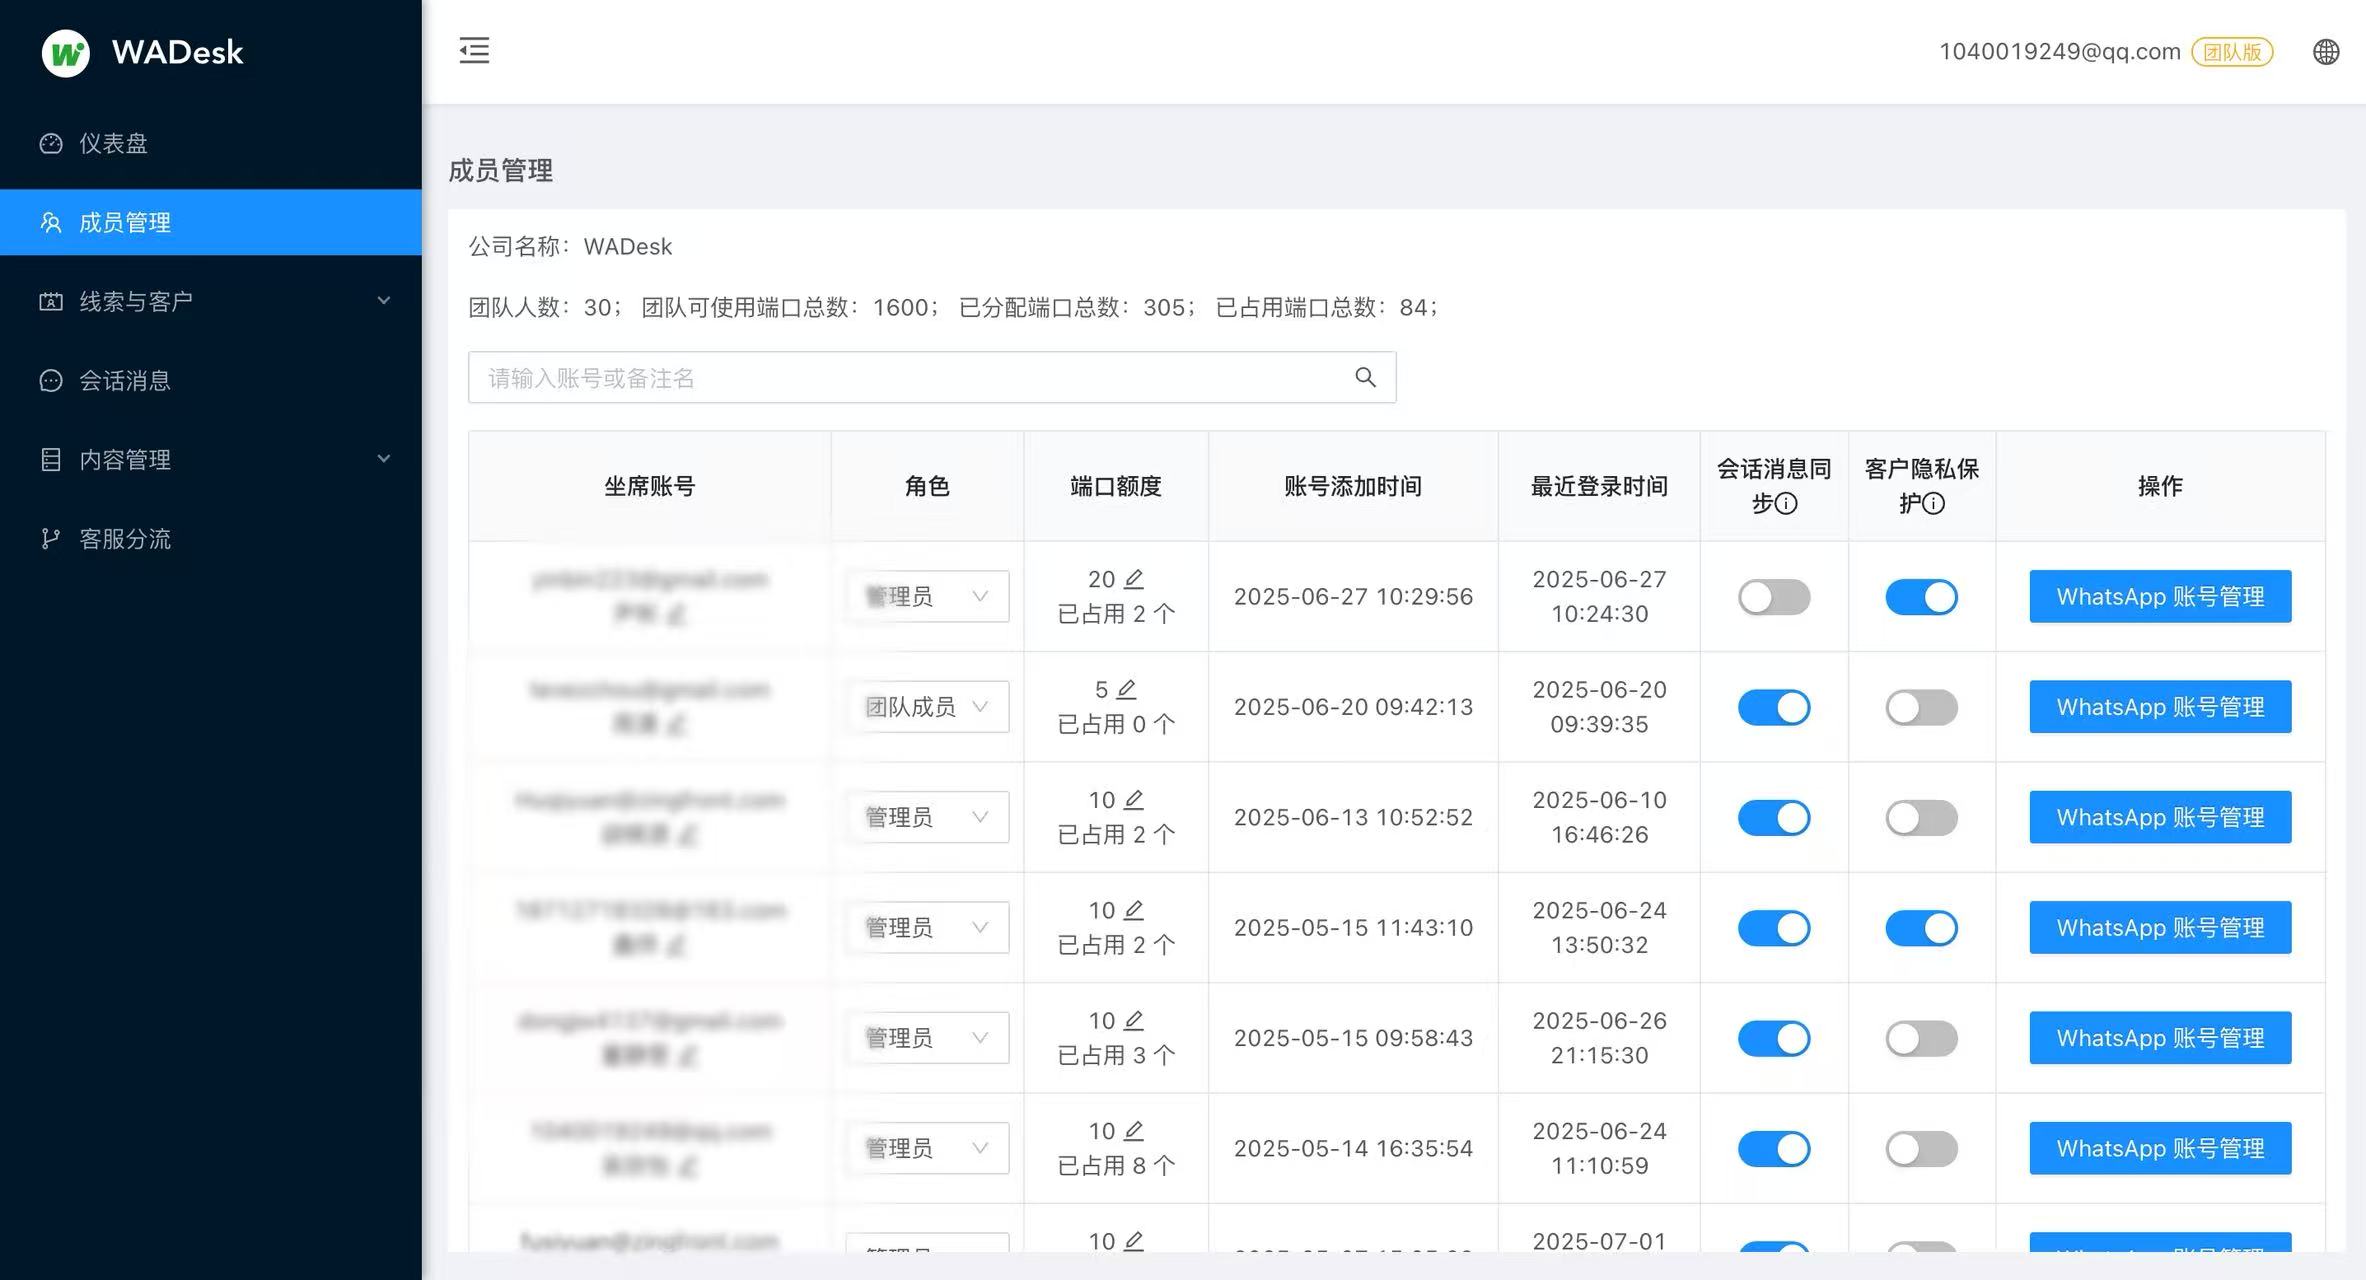
Task: Click the 线索与客户 contact card icon
Action: click(x=51, y=301)
